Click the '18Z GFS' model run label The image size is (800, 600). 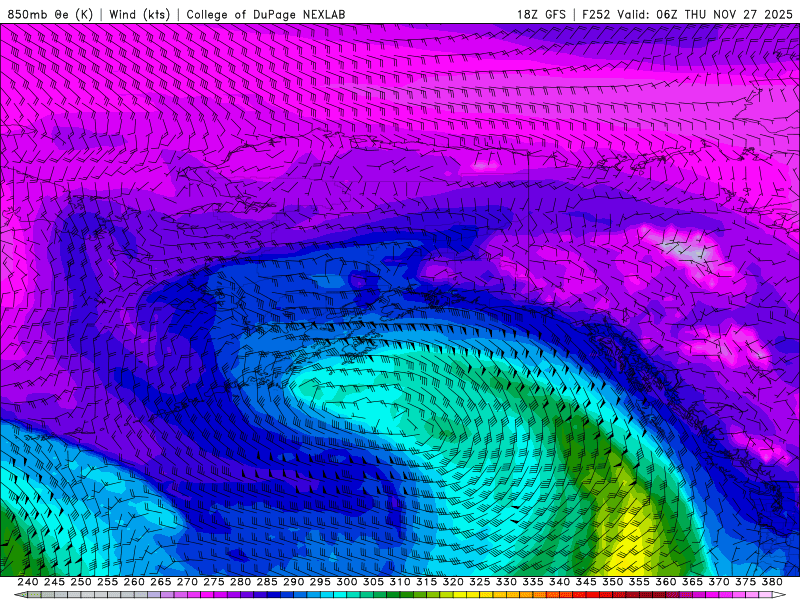(541, 14)
